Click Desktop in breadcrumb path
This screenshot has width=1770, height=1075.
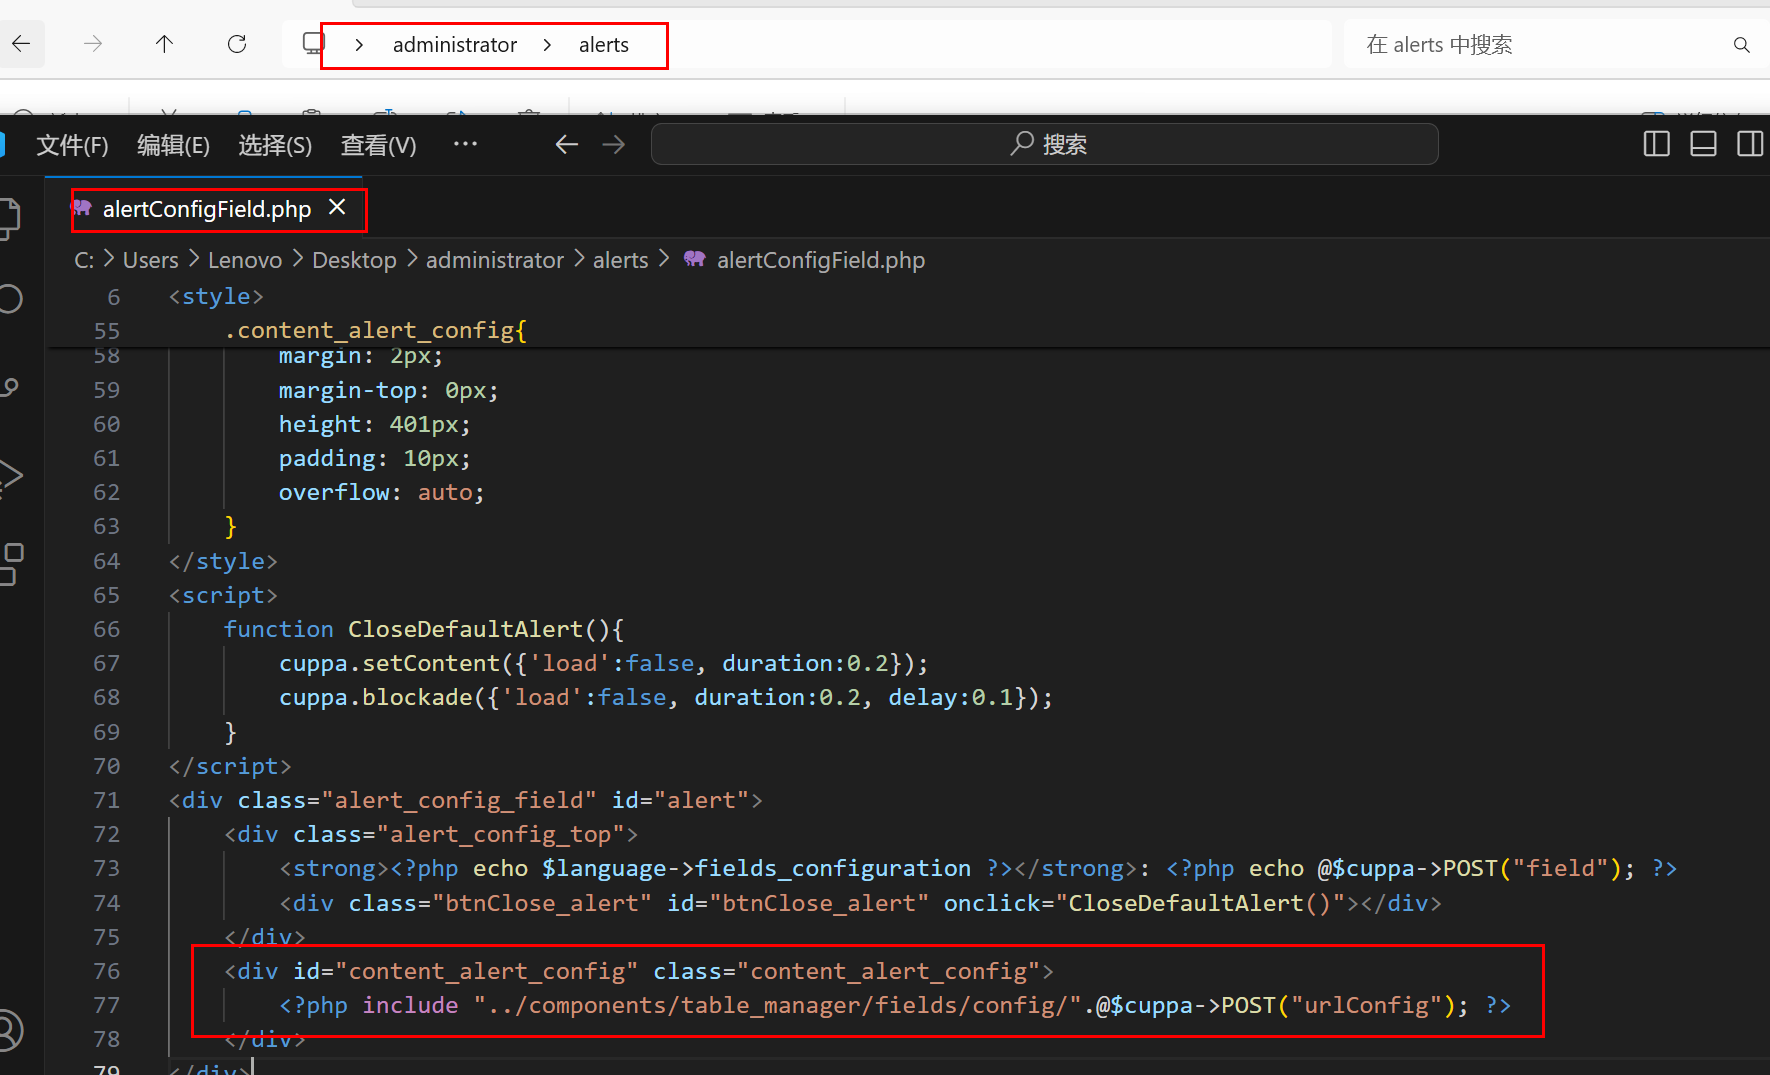coord(354,260)
